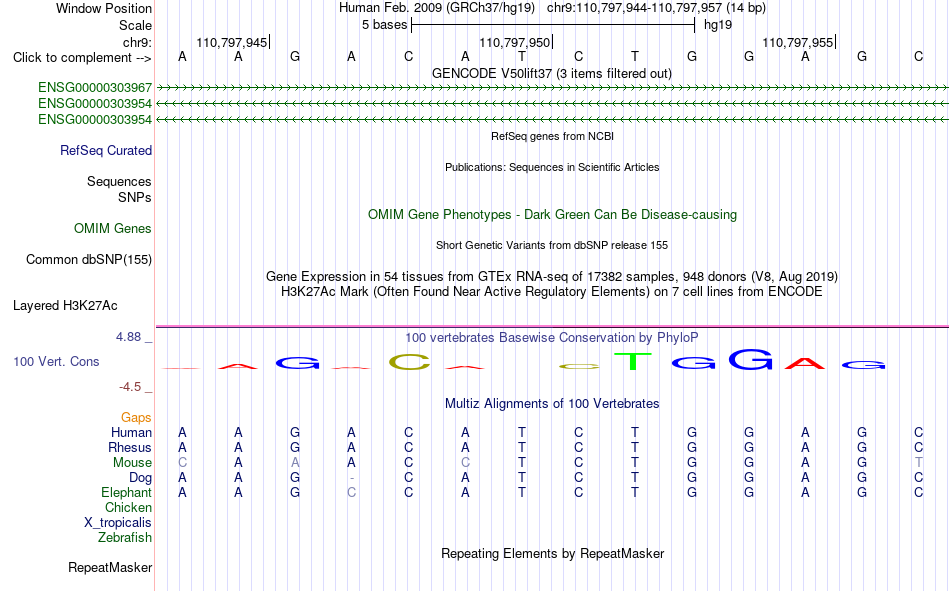Click the 'RefSeq genes from NCBI' title
The height and width of the screenshot is (591, 950).
(553, 136)
